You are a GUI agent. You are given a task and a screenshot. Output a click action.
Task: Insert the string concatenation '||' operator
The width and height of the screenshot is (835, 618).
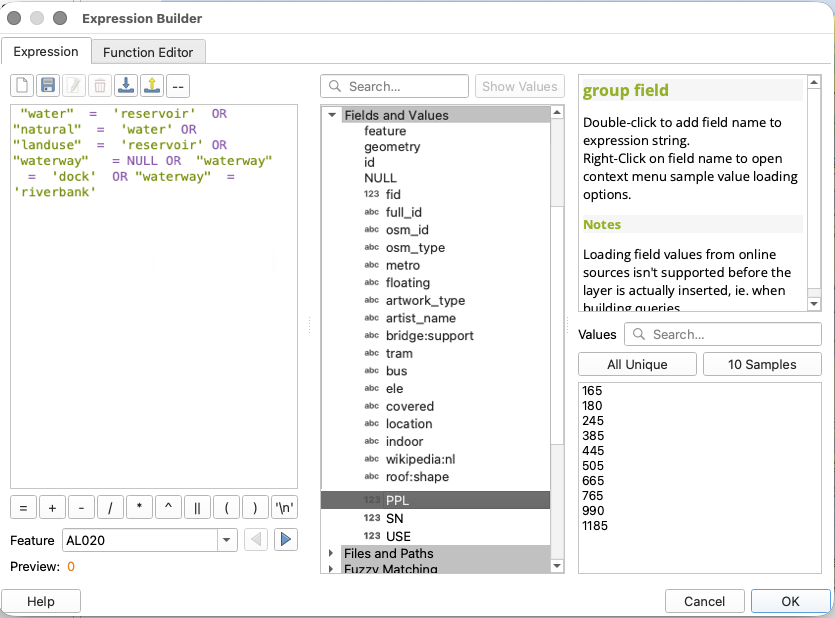(197, 507)
